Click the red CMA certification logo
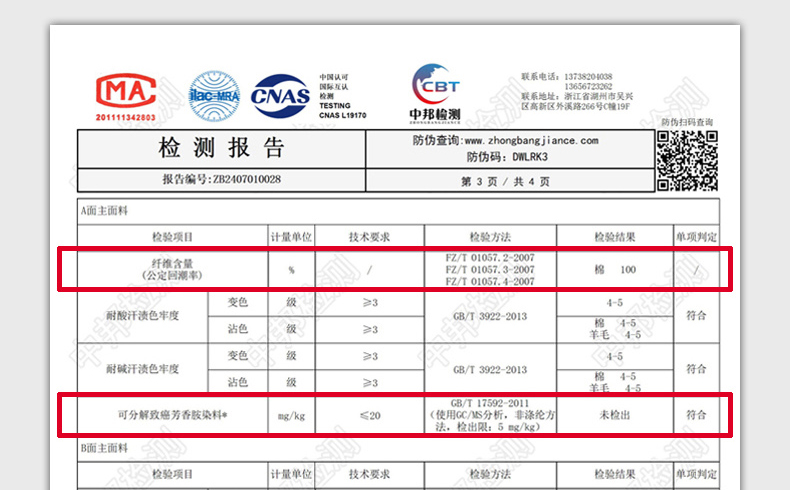 coord(125,96)
